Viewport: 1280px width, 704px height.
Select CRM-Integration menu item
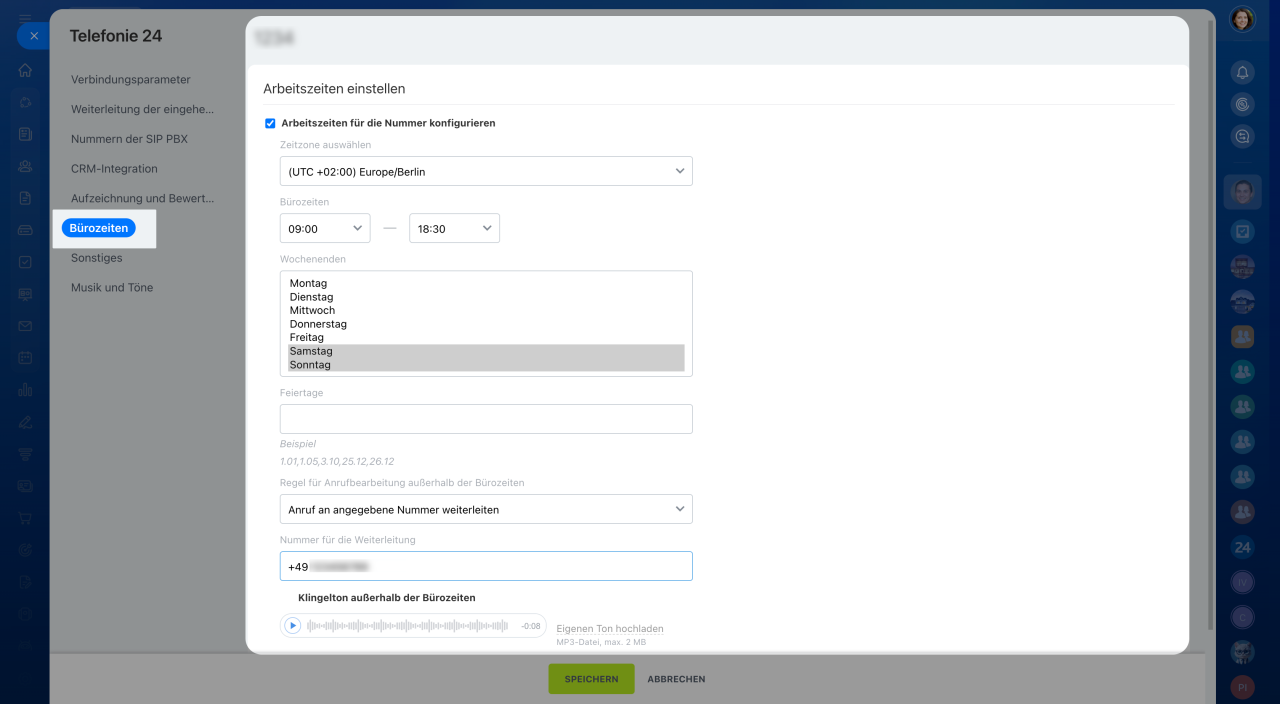[114, 169]
